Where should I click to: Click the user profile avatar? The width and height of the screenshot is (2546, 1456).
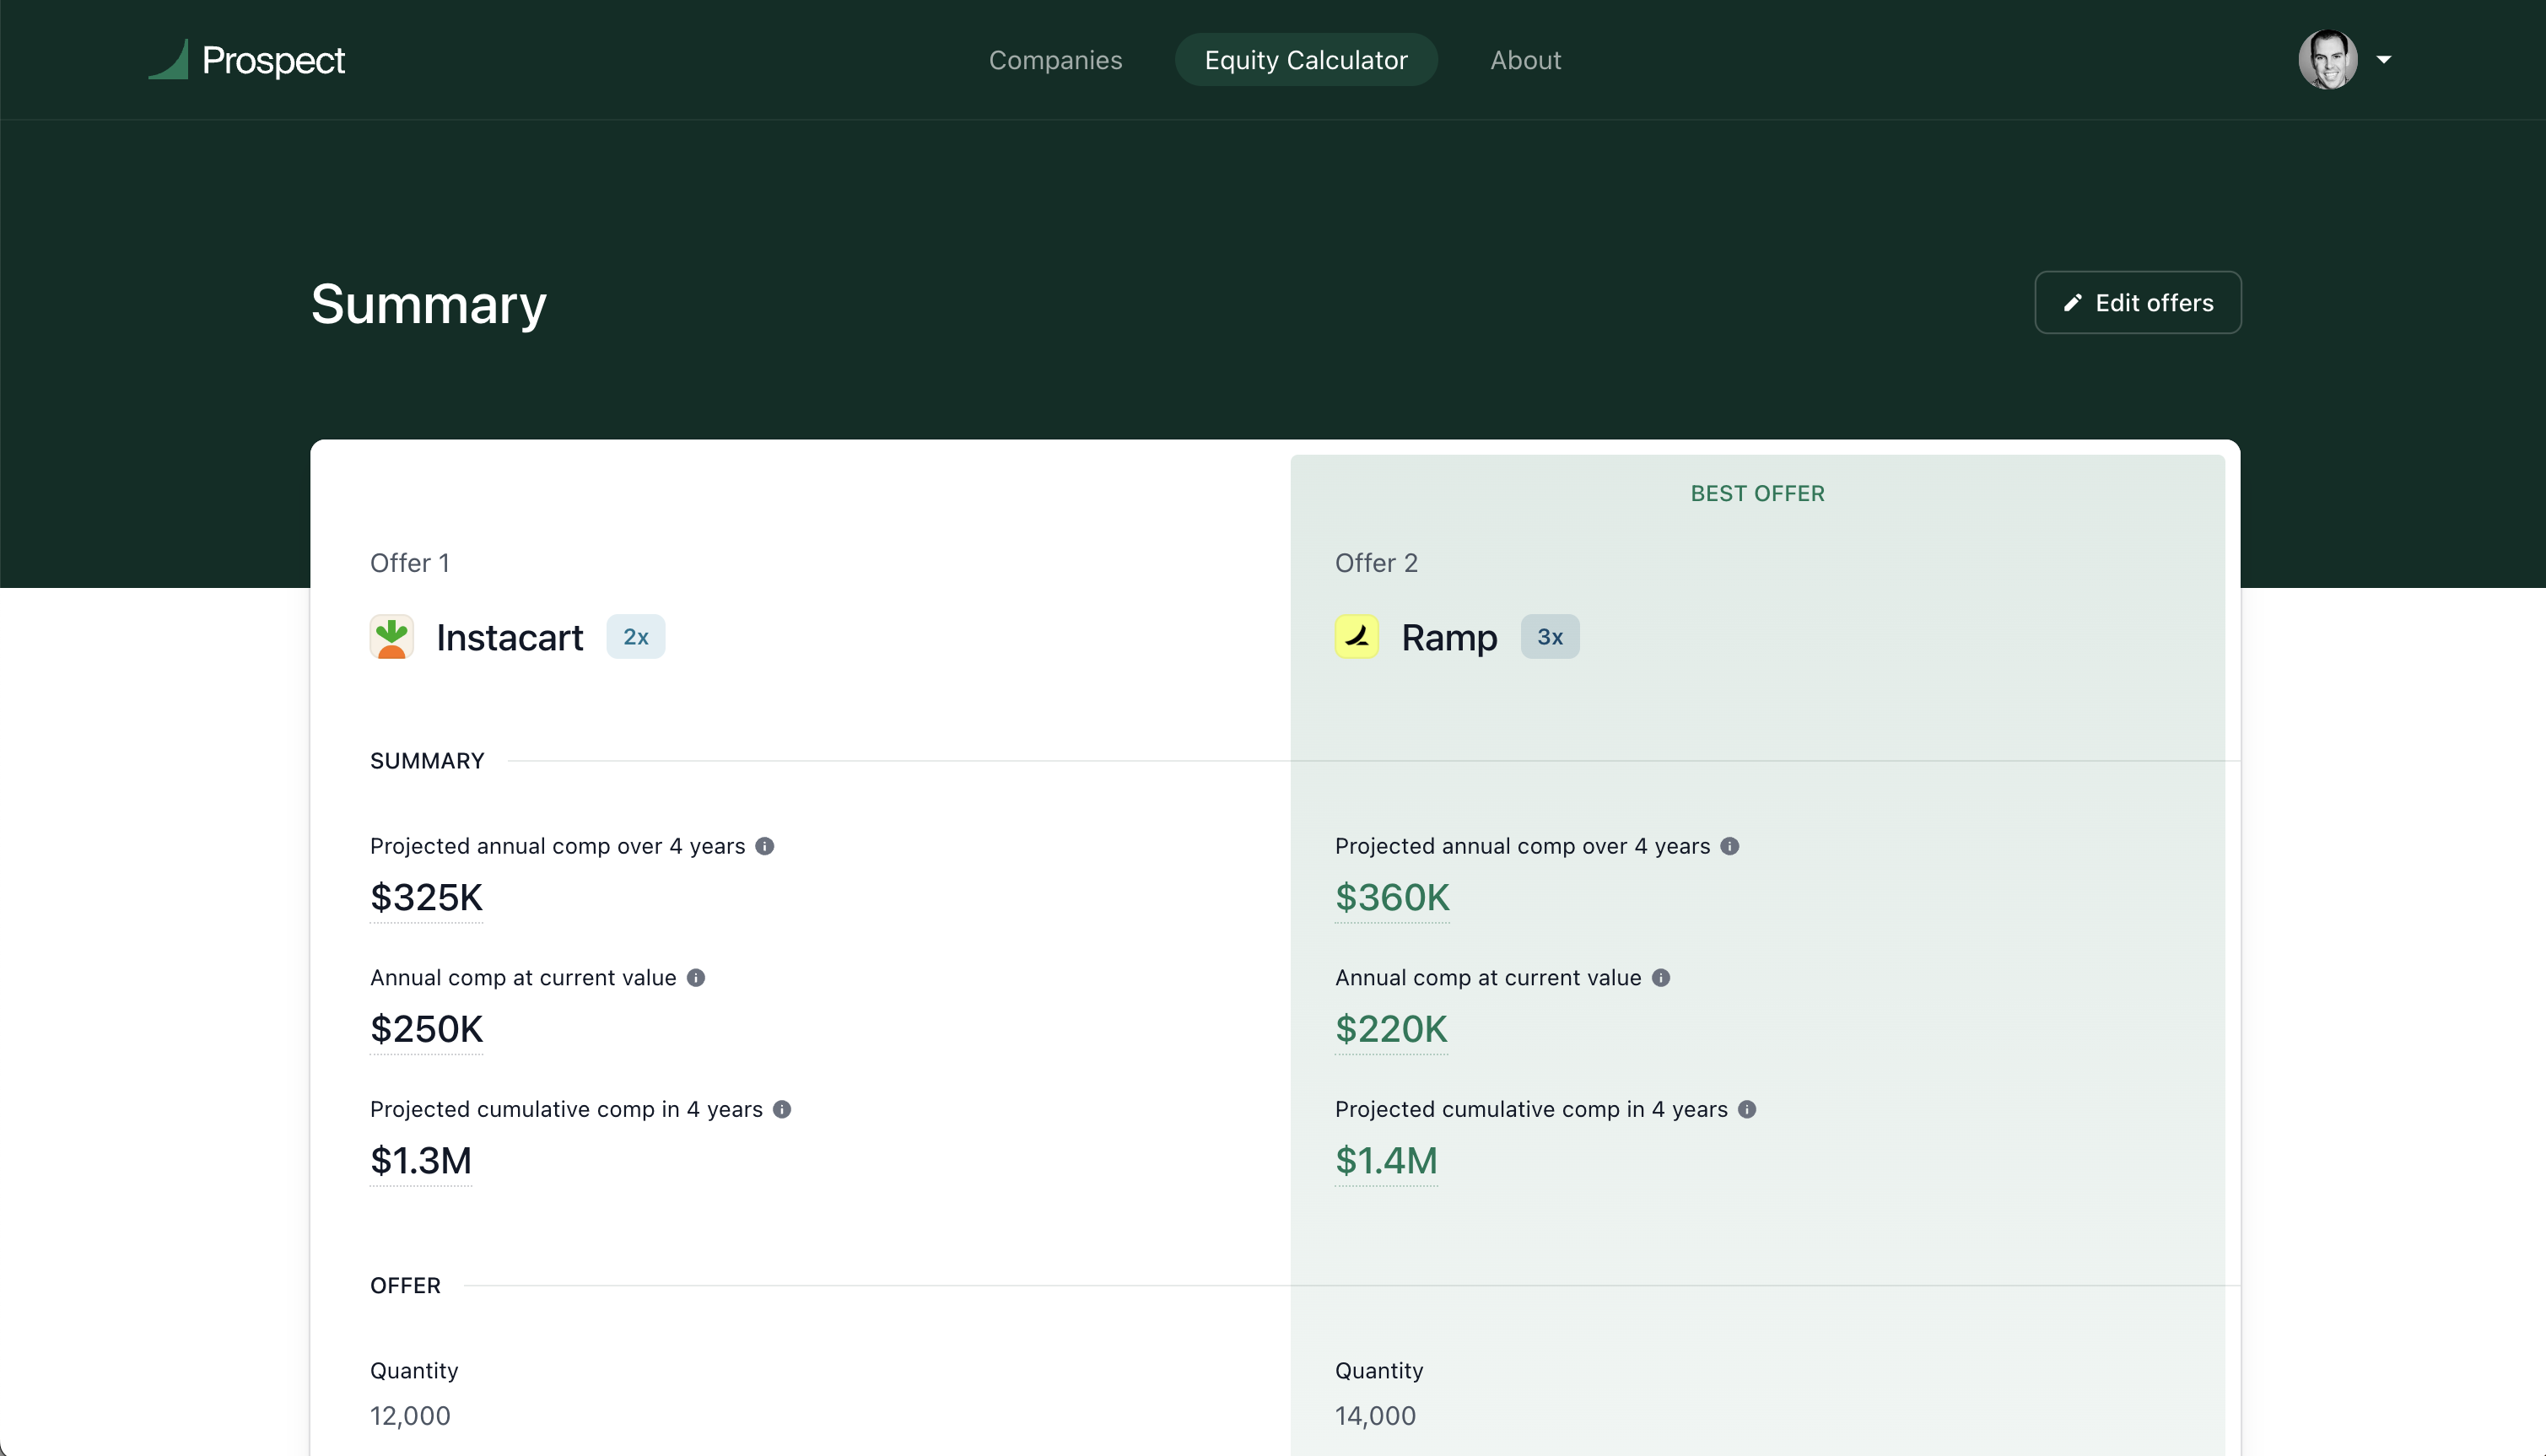click(2327, 60)
